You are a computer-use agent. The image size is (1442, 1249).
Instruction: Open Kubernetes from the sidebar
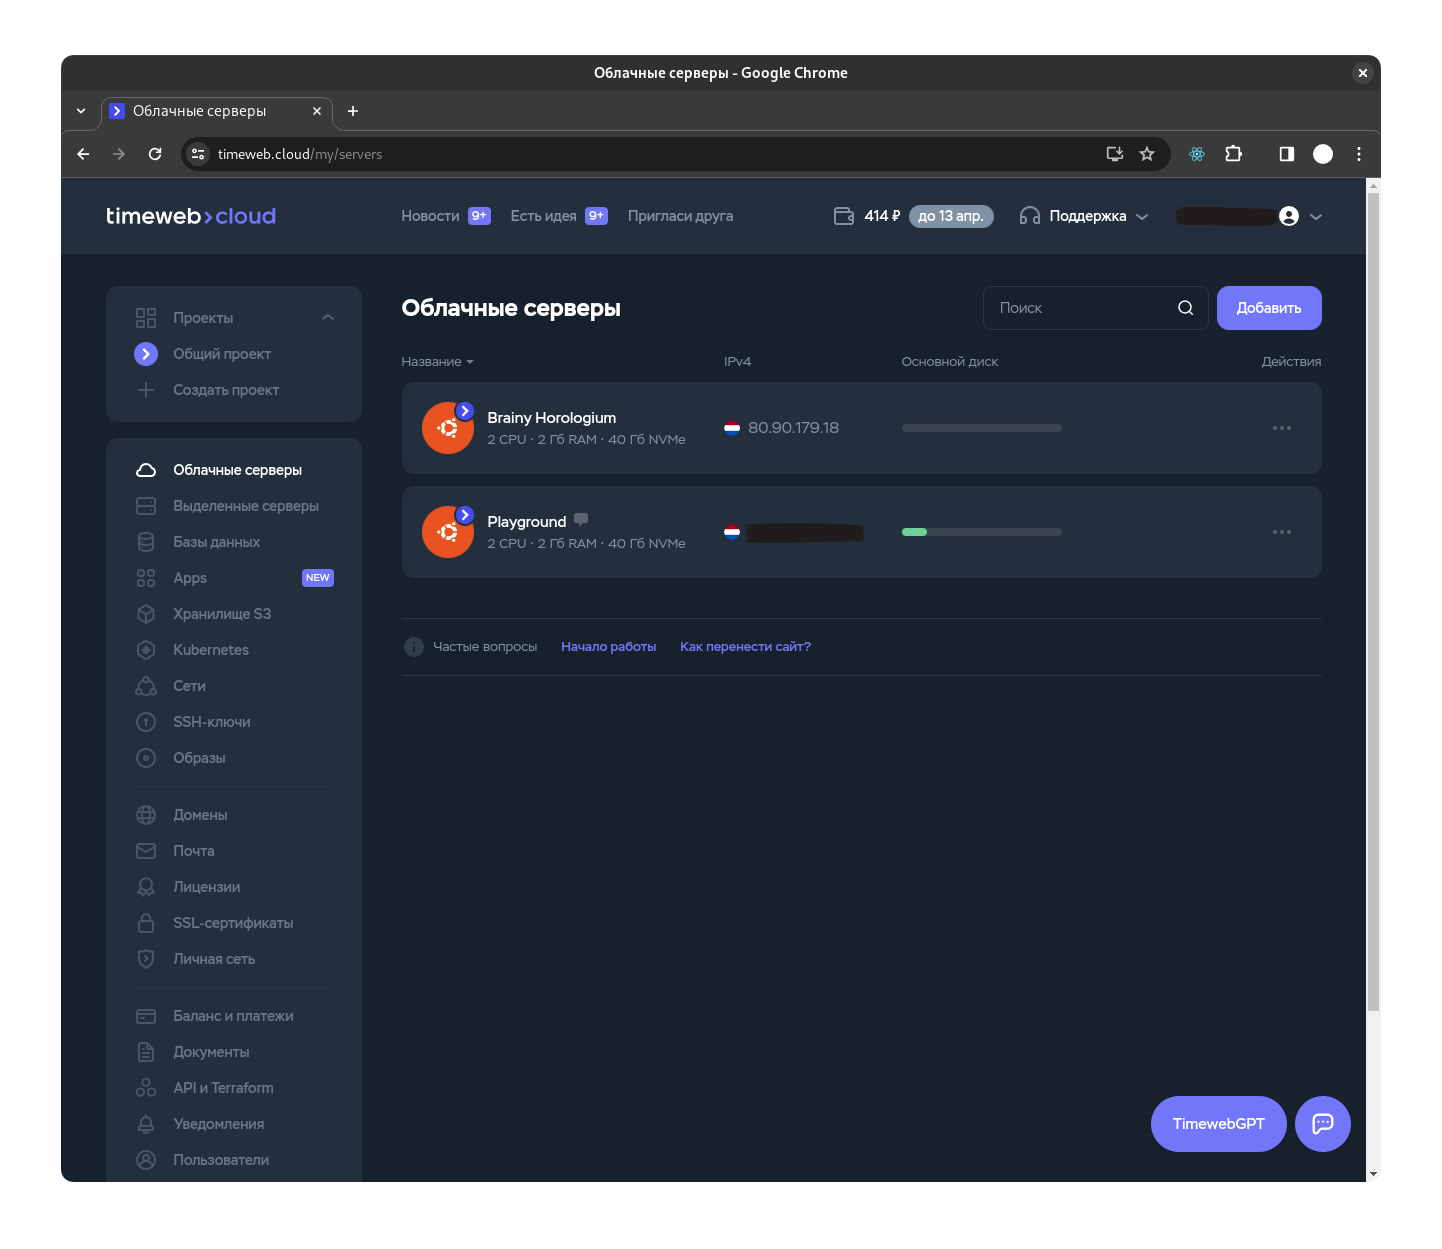pyautogui.click(x=211, y=650)
